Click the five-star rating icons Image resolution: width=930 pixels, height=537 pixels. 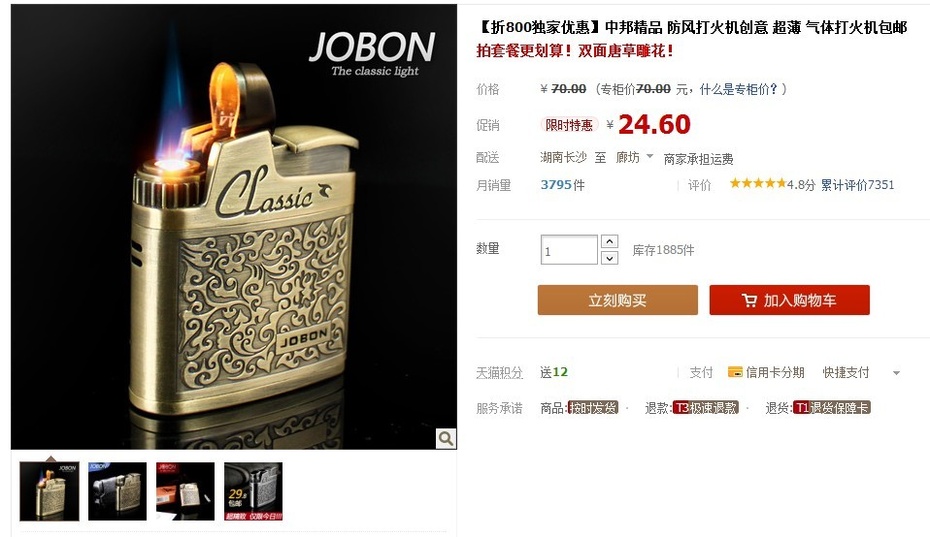tap(758, 183)
